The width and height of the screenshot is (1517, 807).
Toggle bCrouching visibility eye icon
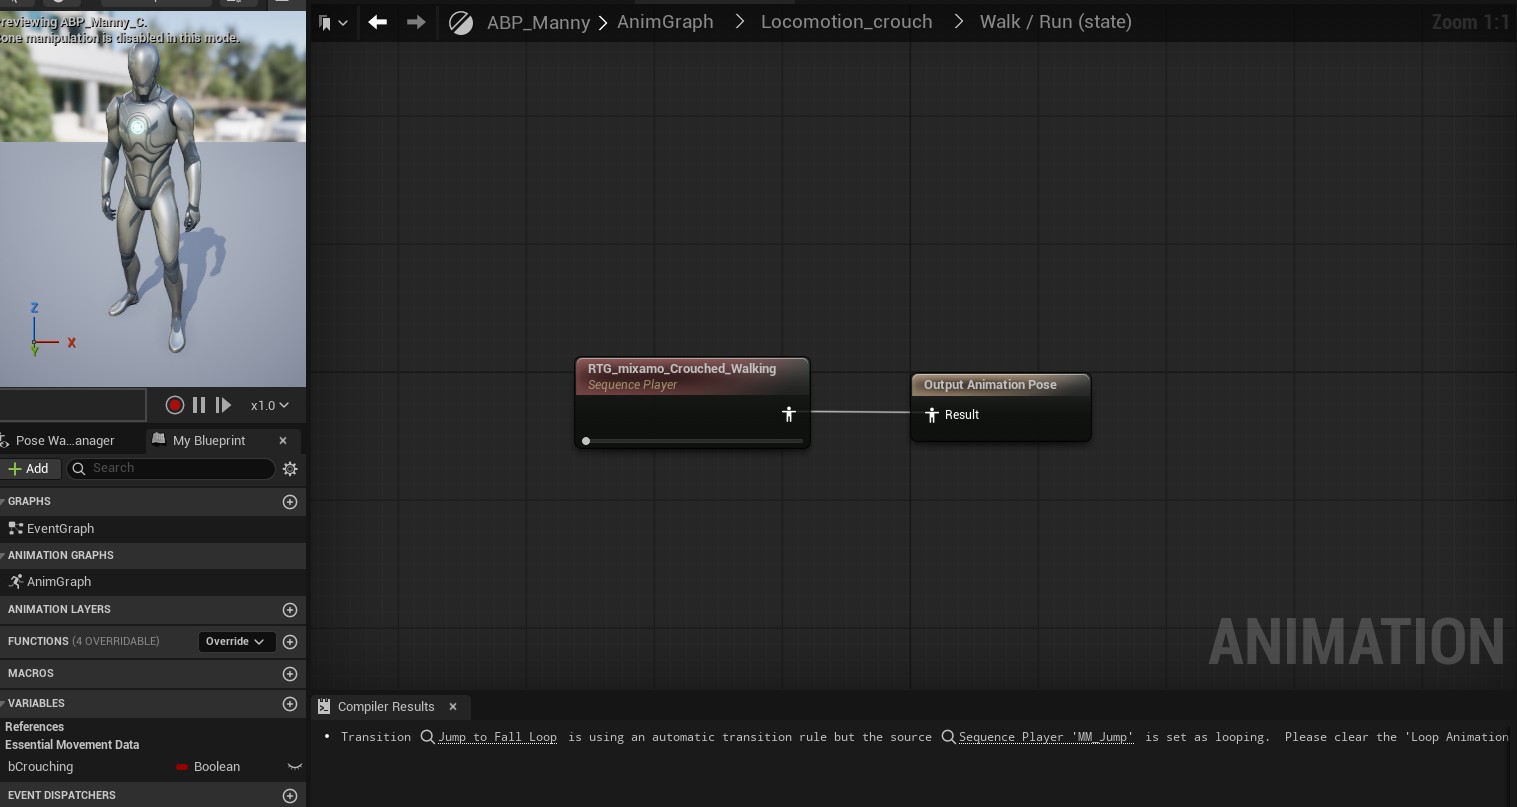click(295, 767)
